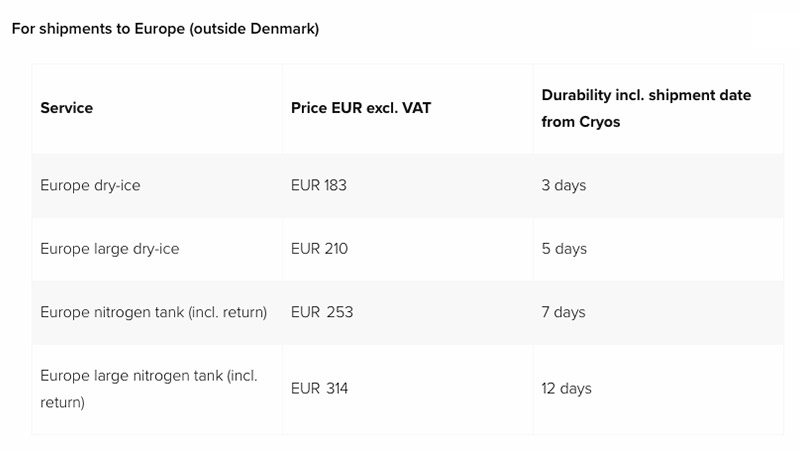The image size is (800, 450).
Task: Click the 12 days durability value
Action: [566, 388]
